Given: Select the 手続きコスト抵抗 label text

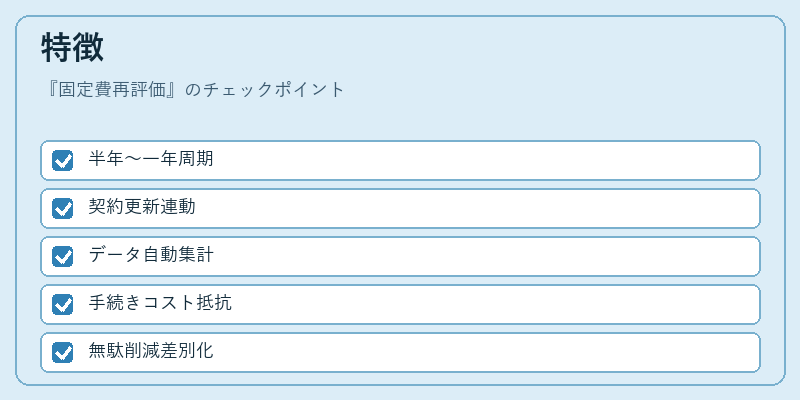Looking at the screenshot, I should 160,303.
